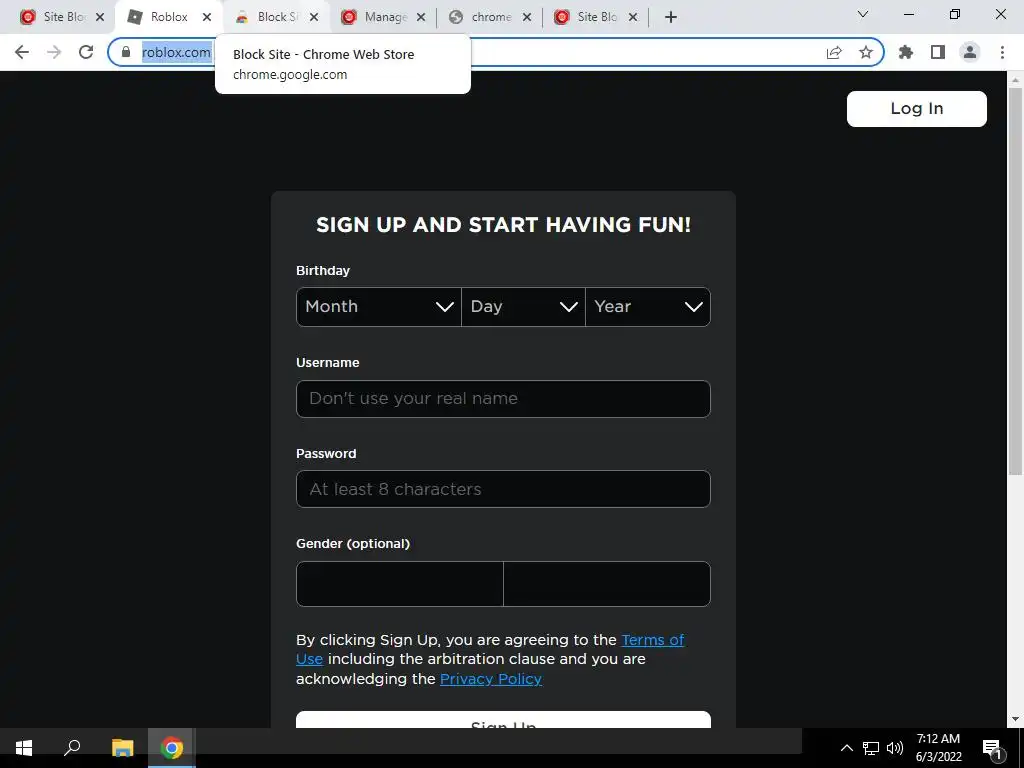
Task: Switch to the last Site Blo tab
Action: (597, 17)
